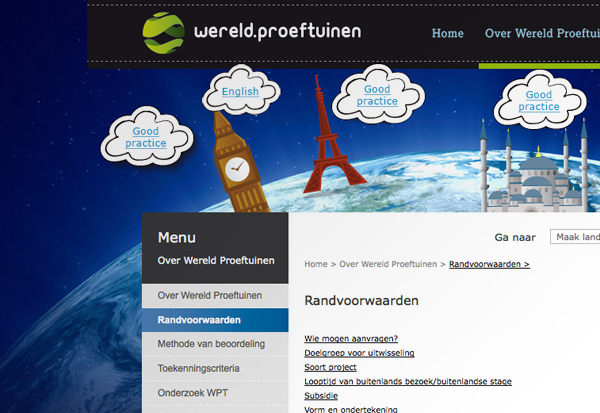Click the wereld.proeftuinen site title text
The image size is (600, 413).
coord(278,32)
